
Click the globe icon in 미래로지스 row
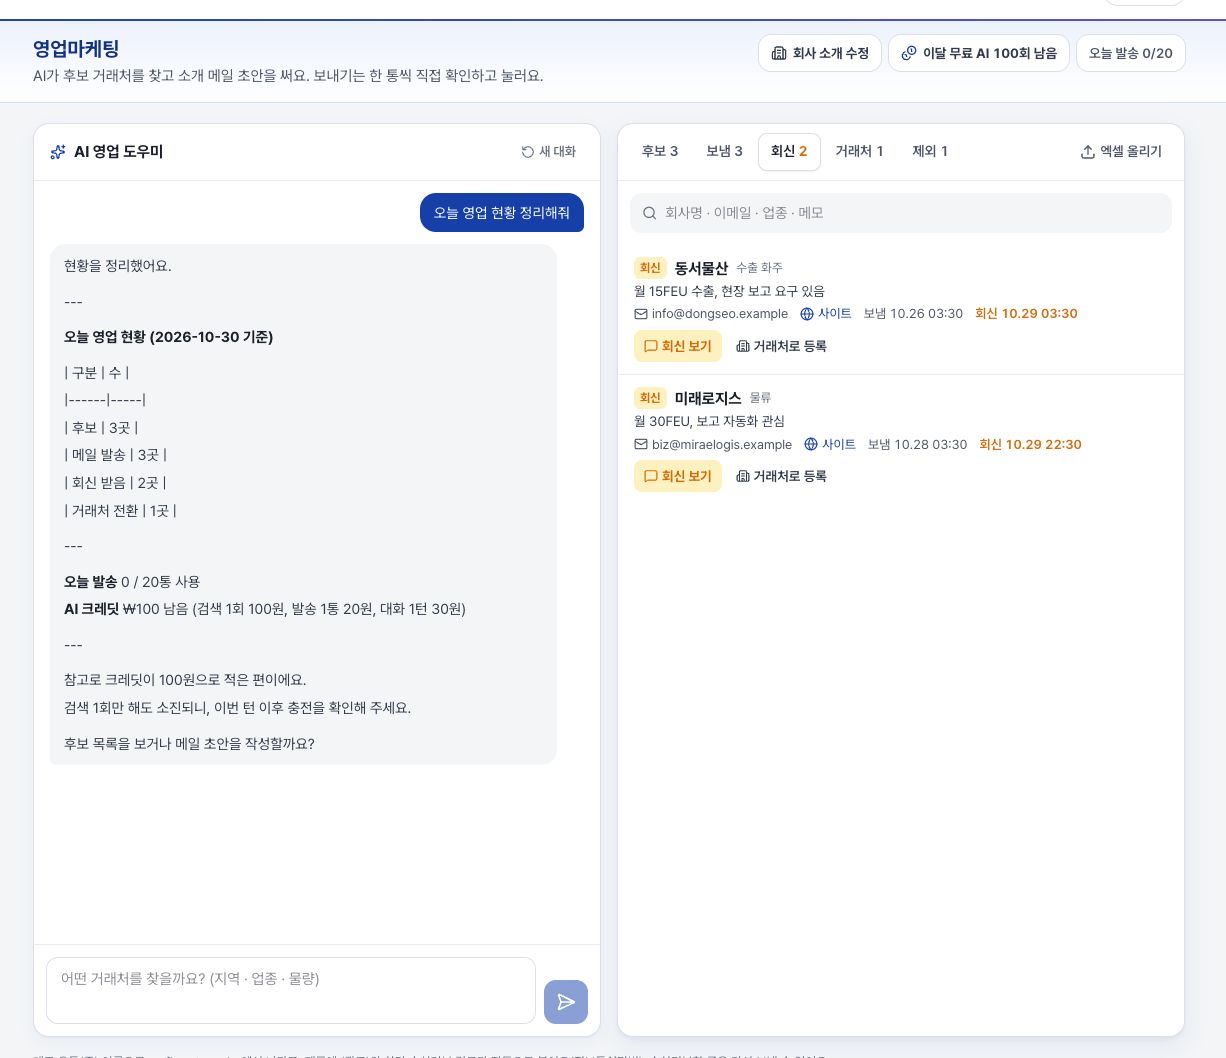coord(811,444)
